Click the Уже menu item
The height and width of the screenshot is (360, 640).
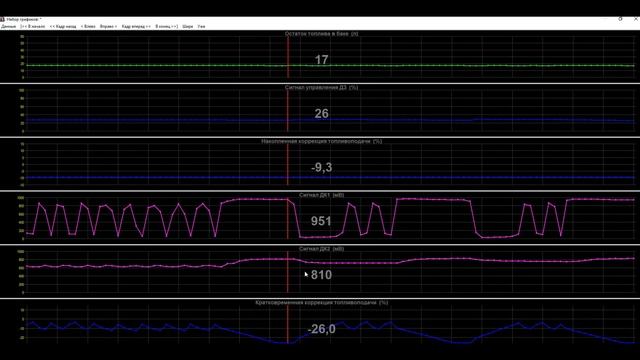[x=201, y=27]
